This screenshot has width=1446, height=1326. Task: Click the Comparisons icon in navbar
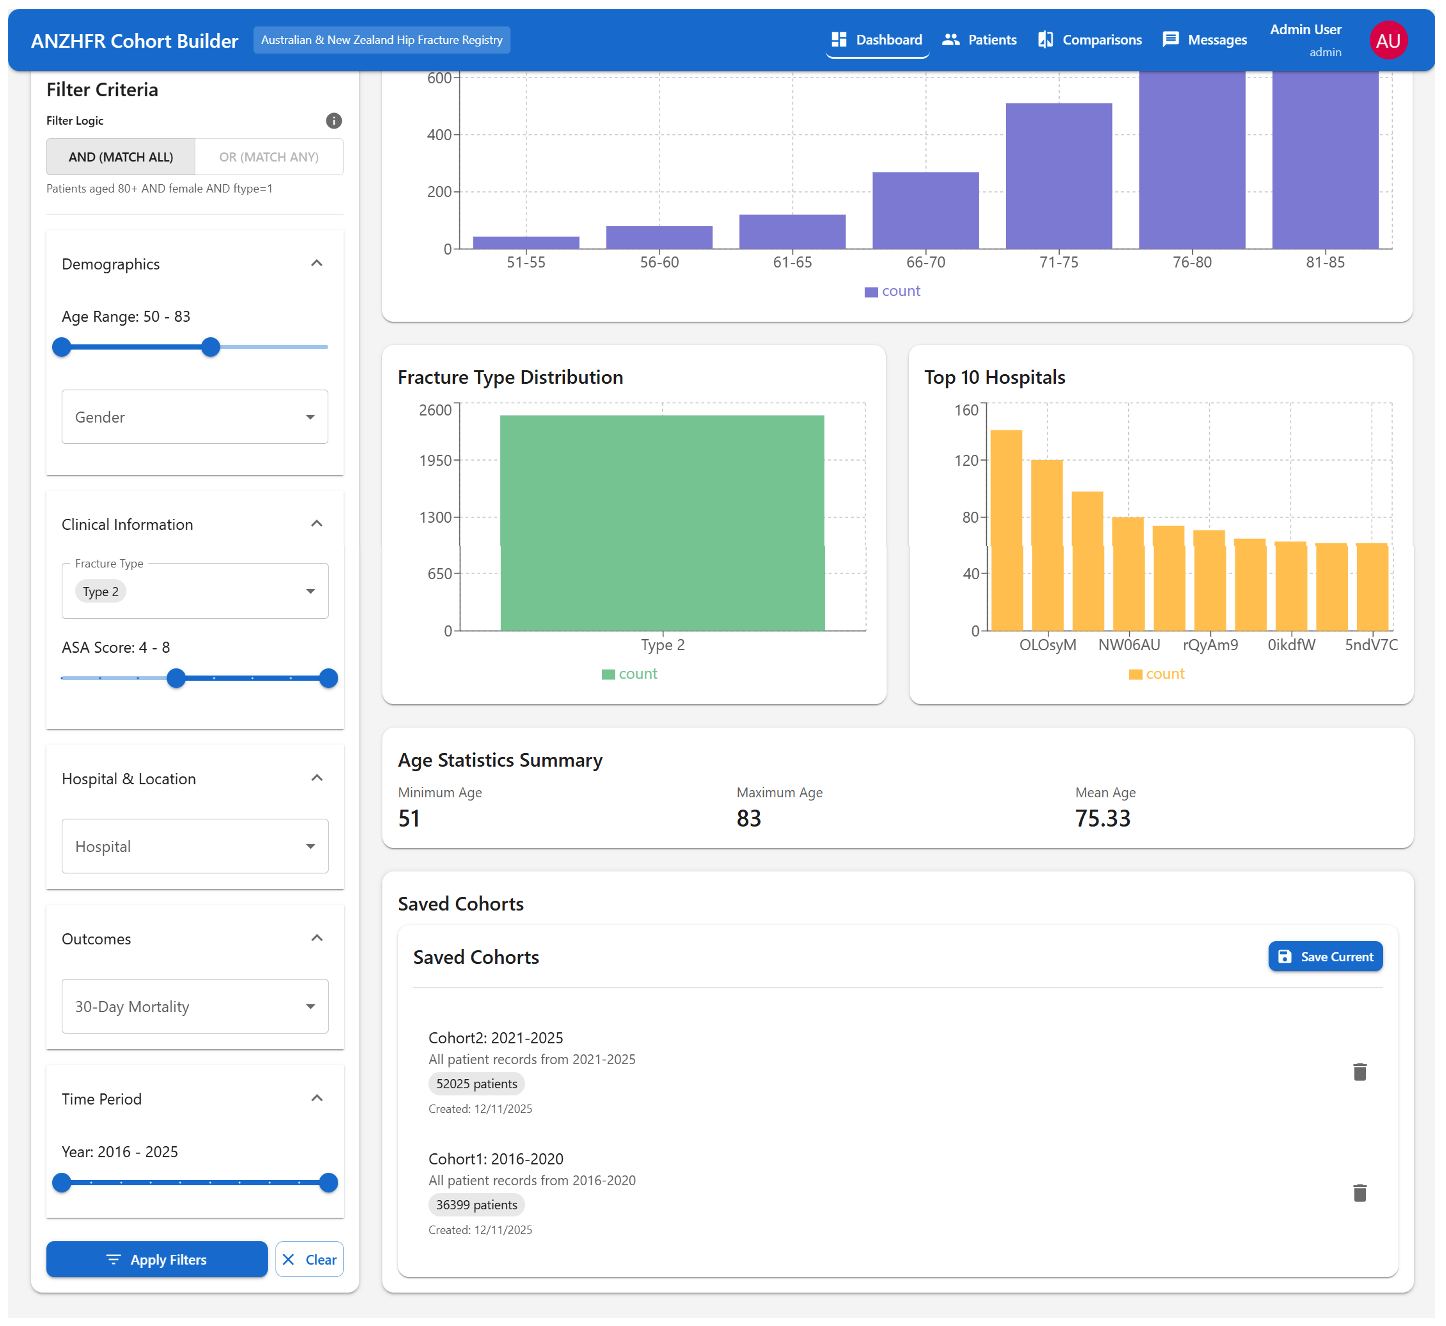point(1046,40)
